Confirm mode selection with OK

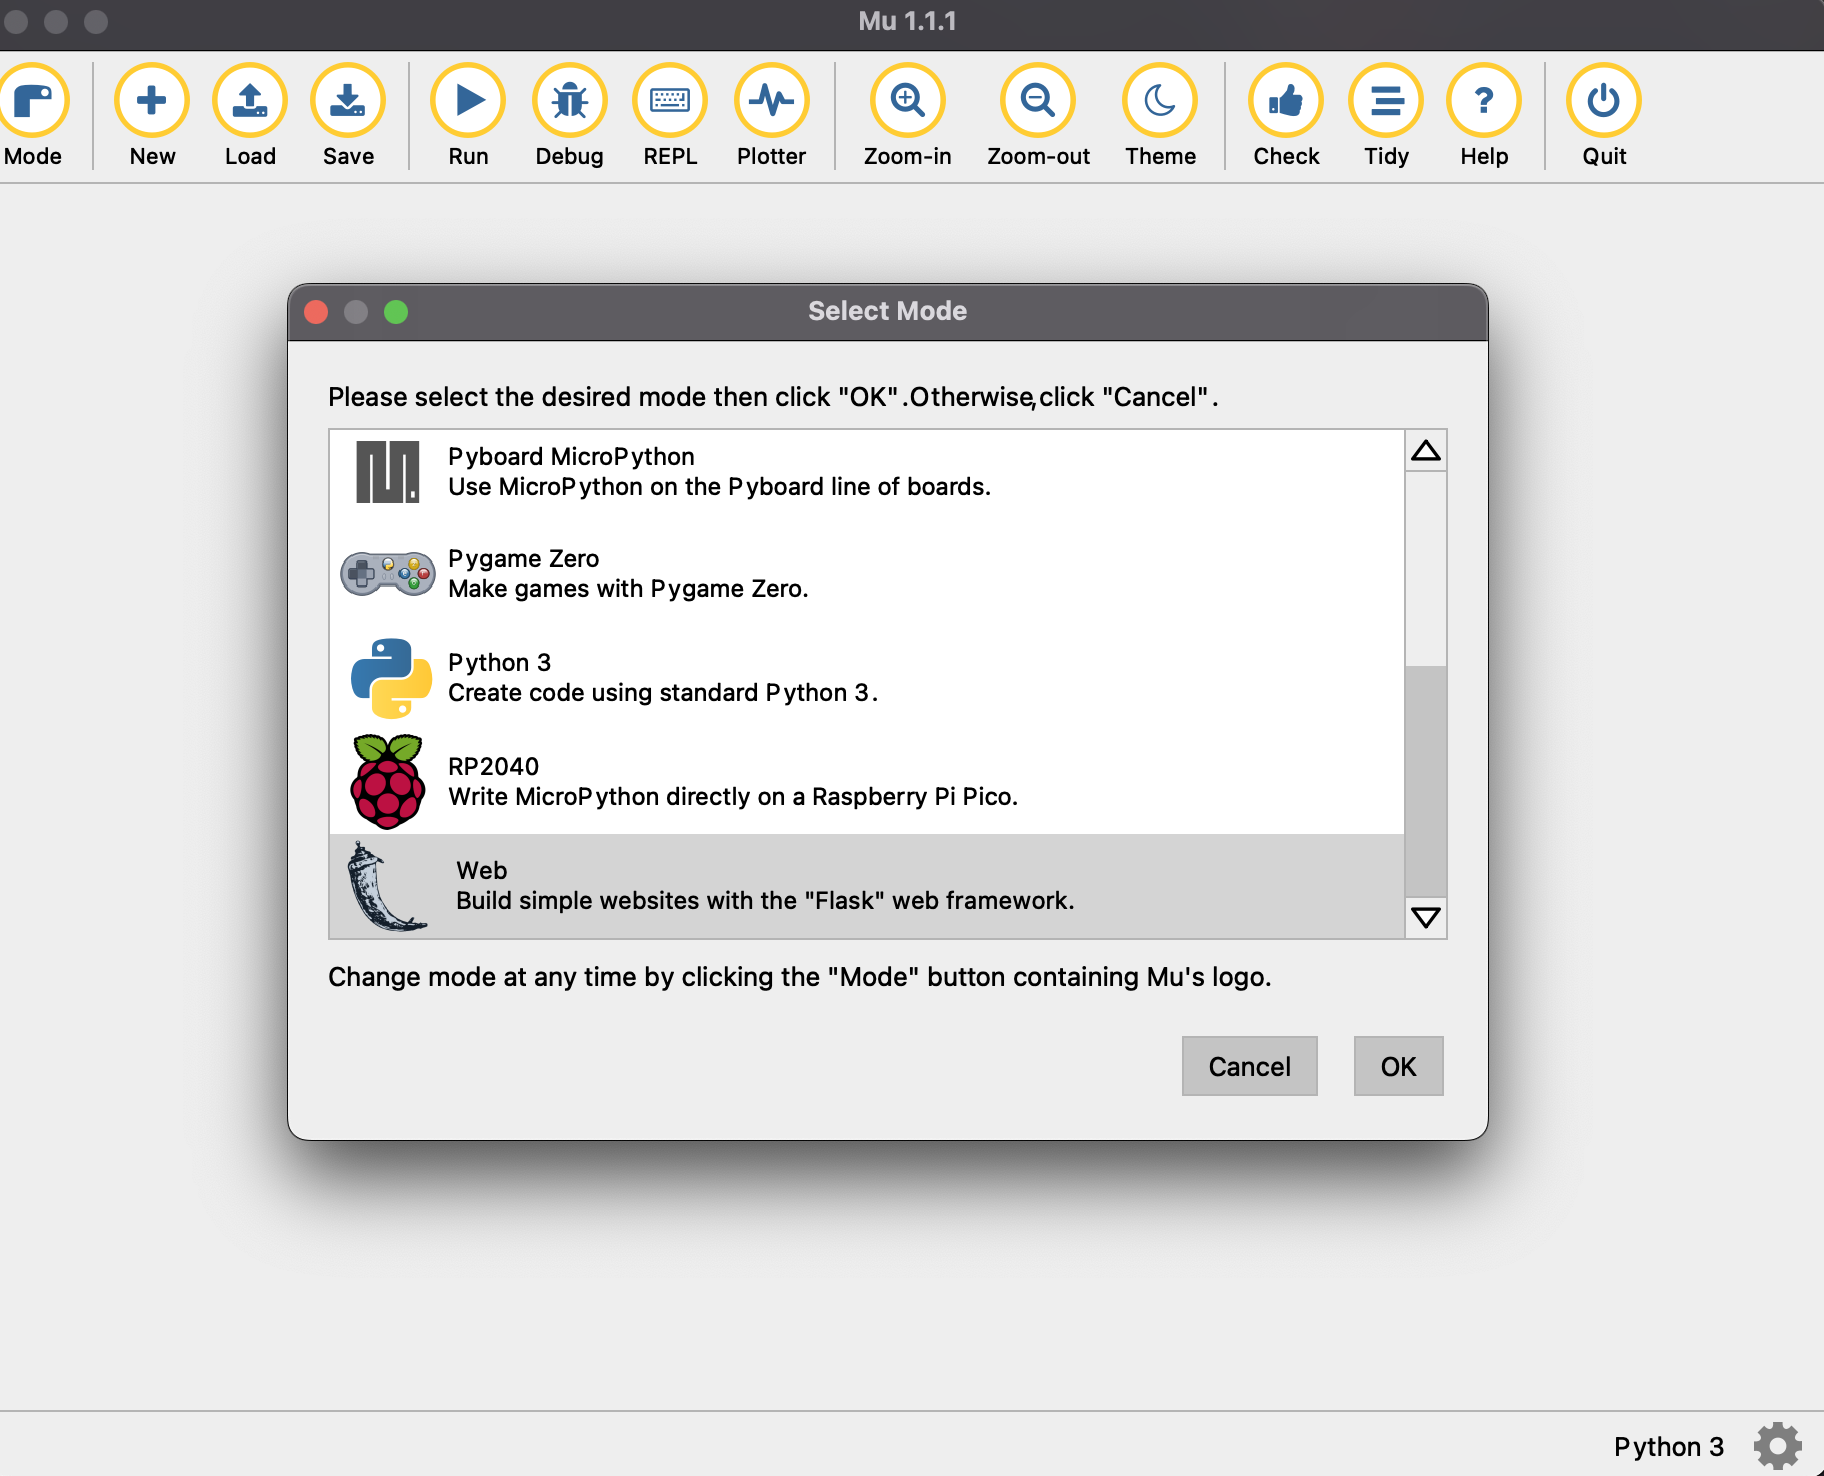[1398, 1066]
